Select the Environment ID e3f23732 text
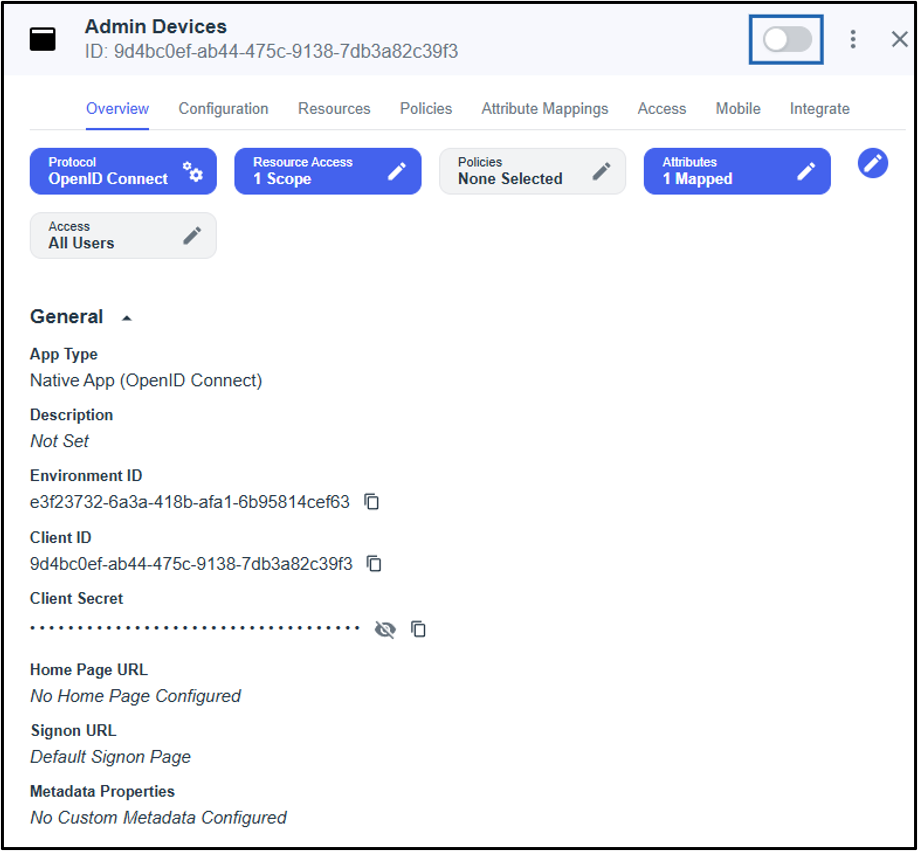Viewport: 918px width, 851px height. (190, 502)
